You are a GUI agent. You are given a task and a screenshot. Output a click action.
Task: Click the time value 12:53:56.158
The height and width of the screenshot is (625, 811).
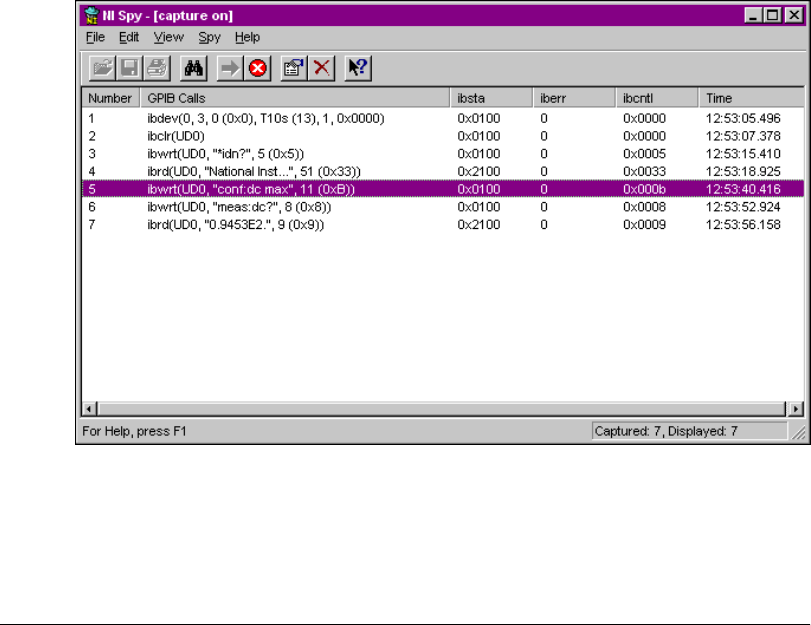743,225
